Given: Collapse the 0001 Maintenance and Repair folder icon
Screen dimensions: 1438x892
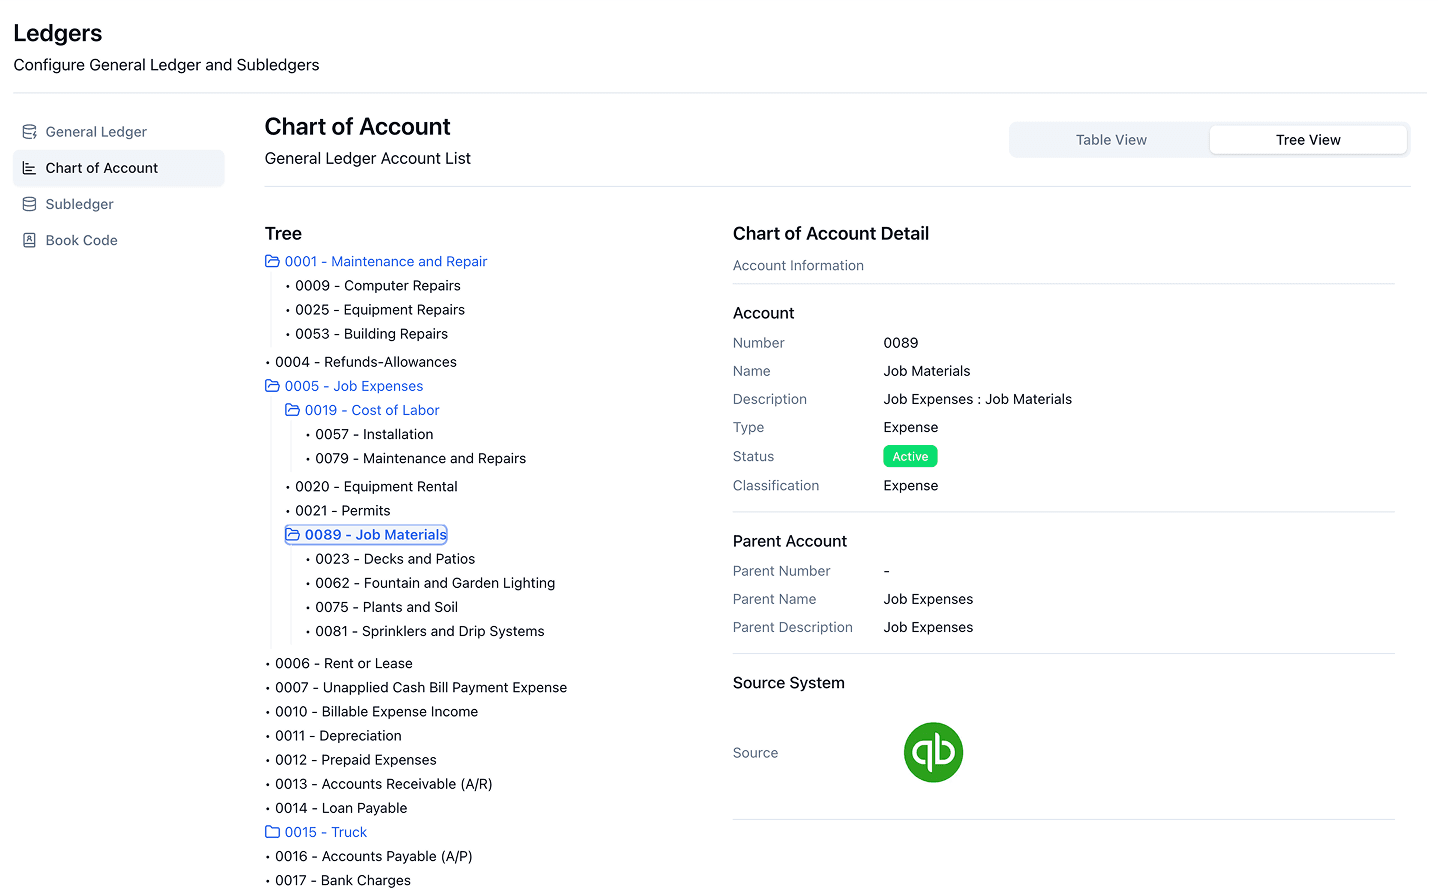Looking at the screenshot, I should coord(272,261).
